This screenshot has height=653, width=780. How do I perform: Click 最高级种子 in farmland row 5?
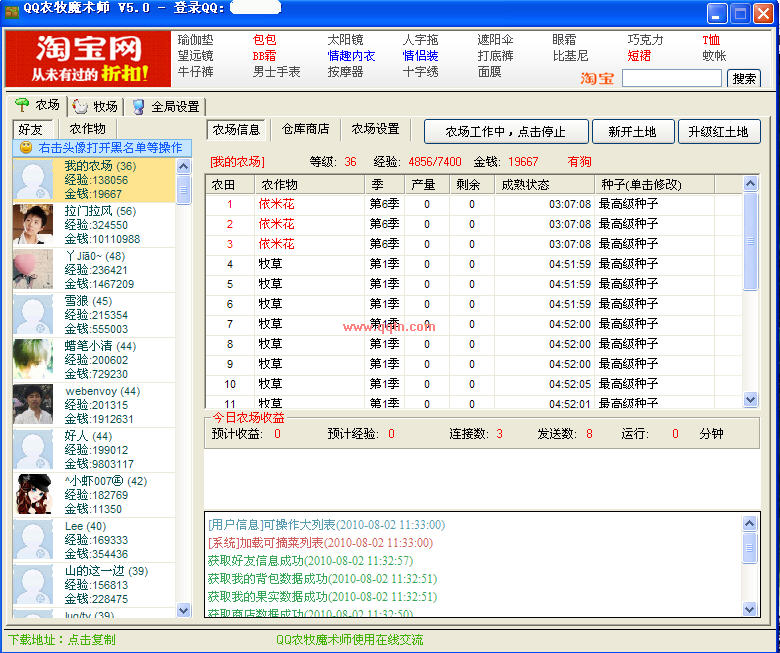pos(628,284)
